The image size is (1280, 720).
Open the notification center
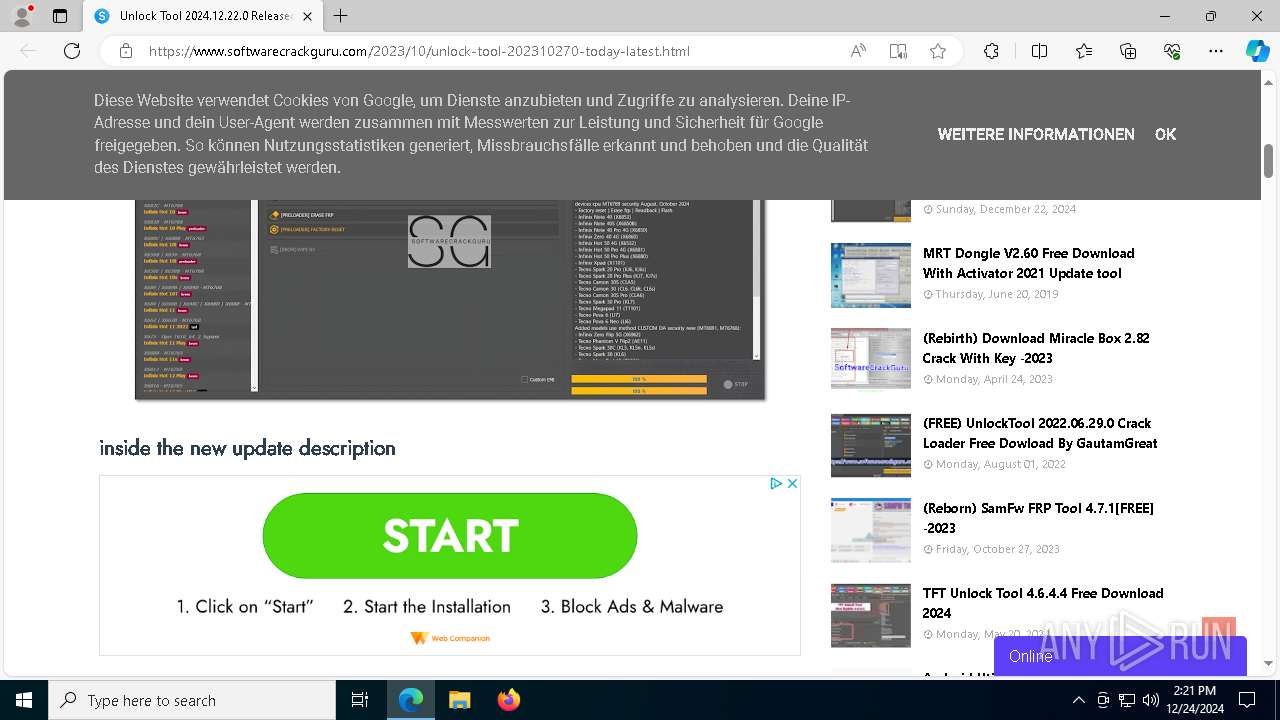[x=1247, y=700]
